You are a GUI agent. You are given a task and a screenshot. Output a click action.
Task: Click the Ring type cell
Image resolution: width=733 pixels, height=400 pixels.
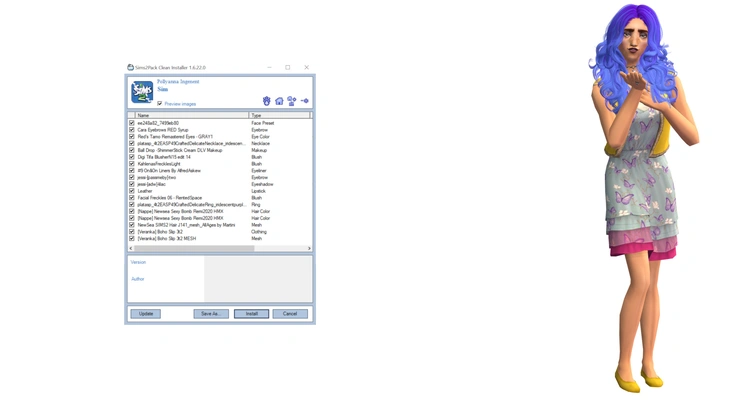pos(256,204)
